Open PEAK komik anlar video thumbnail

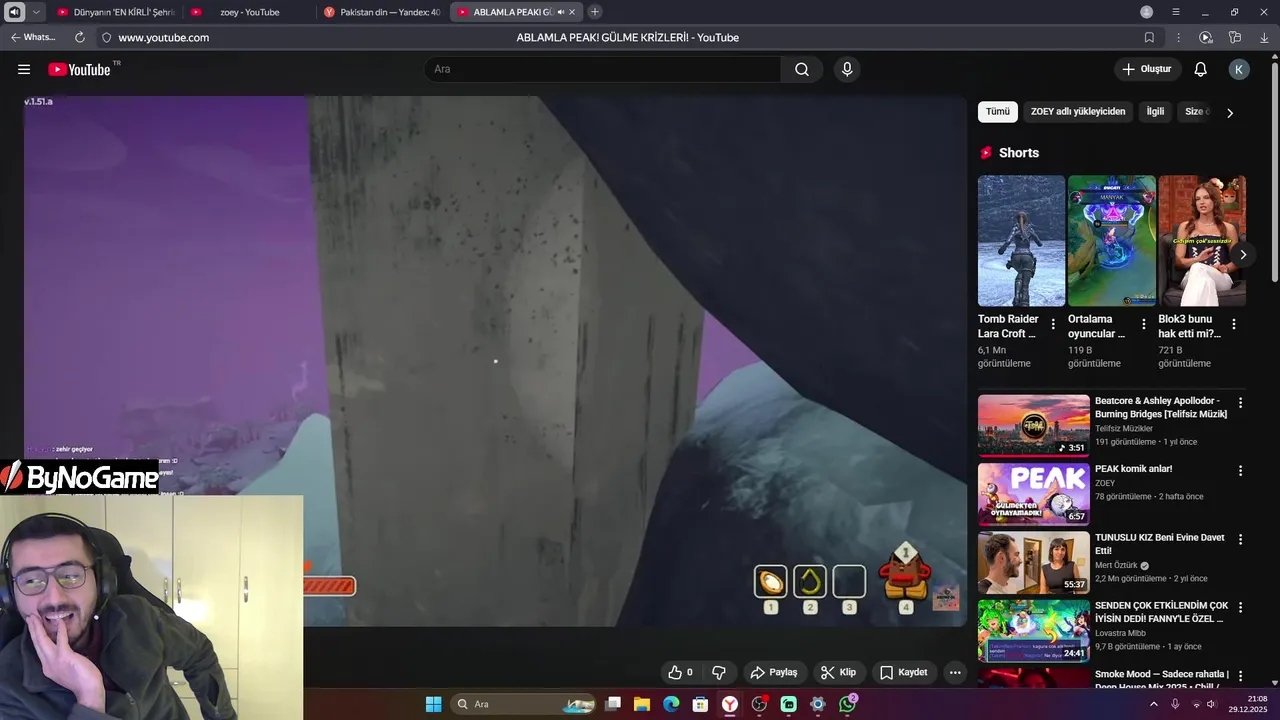pyautogui.click(x=1034, y=494)
